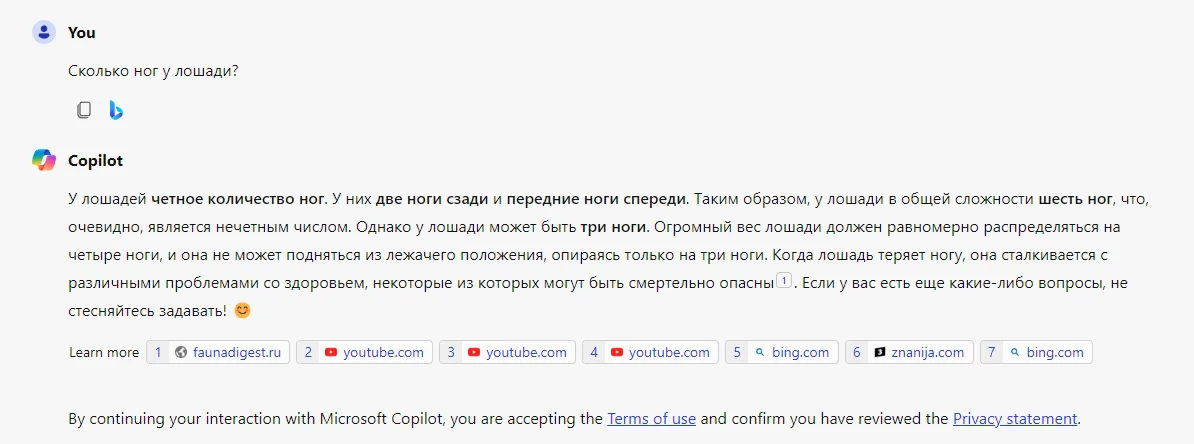Open citation superscript 1 in the answer
The width and height of the screenshot is (1194, 444).
784,282
